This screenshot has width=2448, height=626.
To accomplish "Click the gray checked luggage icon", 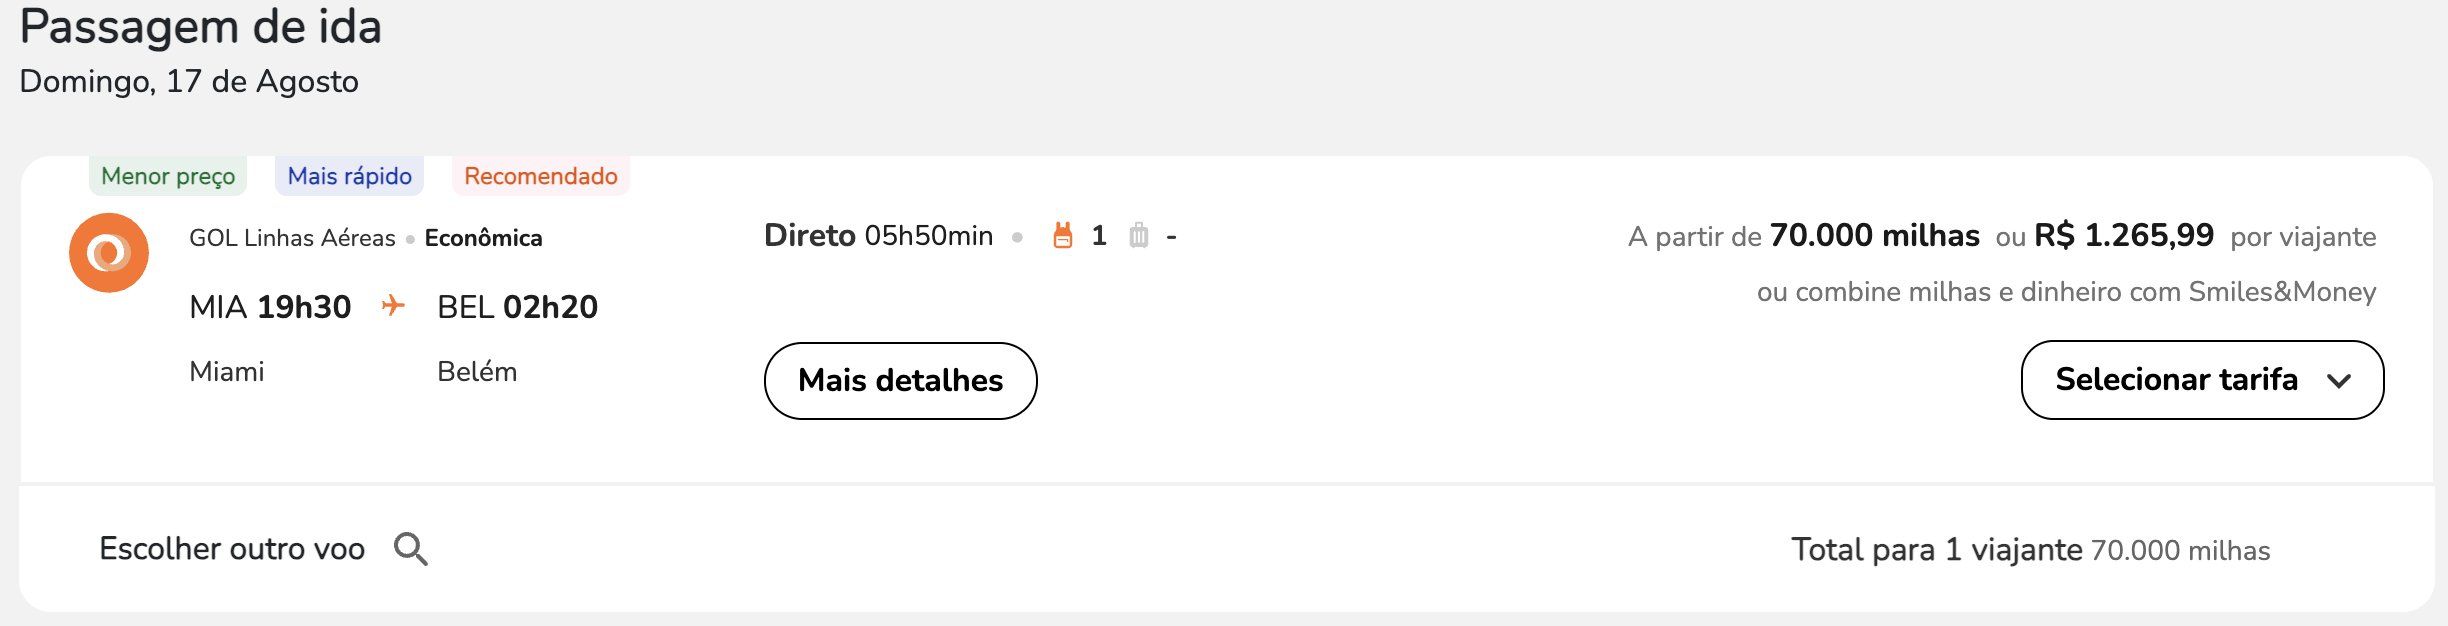I will 1138,236.
